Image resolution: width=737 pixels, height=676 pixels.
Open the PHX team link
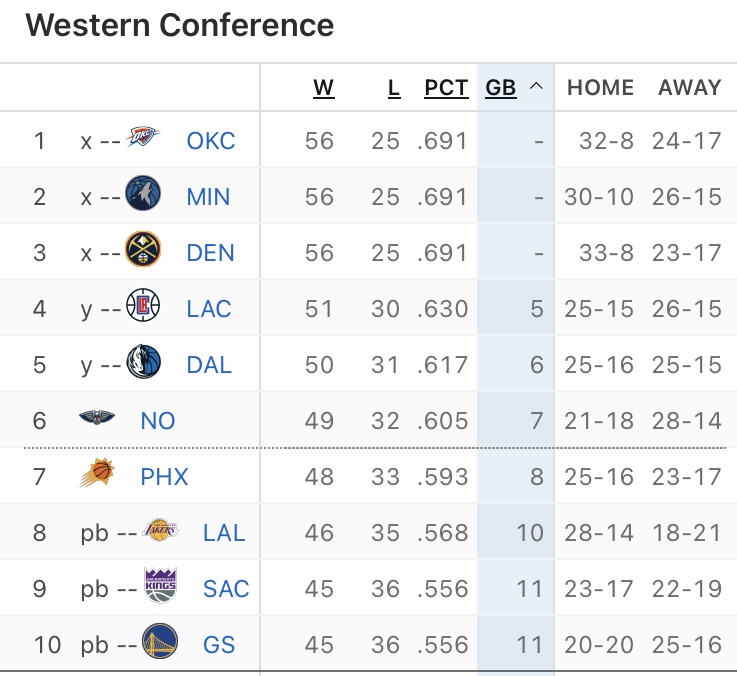[x=164, y=476]
